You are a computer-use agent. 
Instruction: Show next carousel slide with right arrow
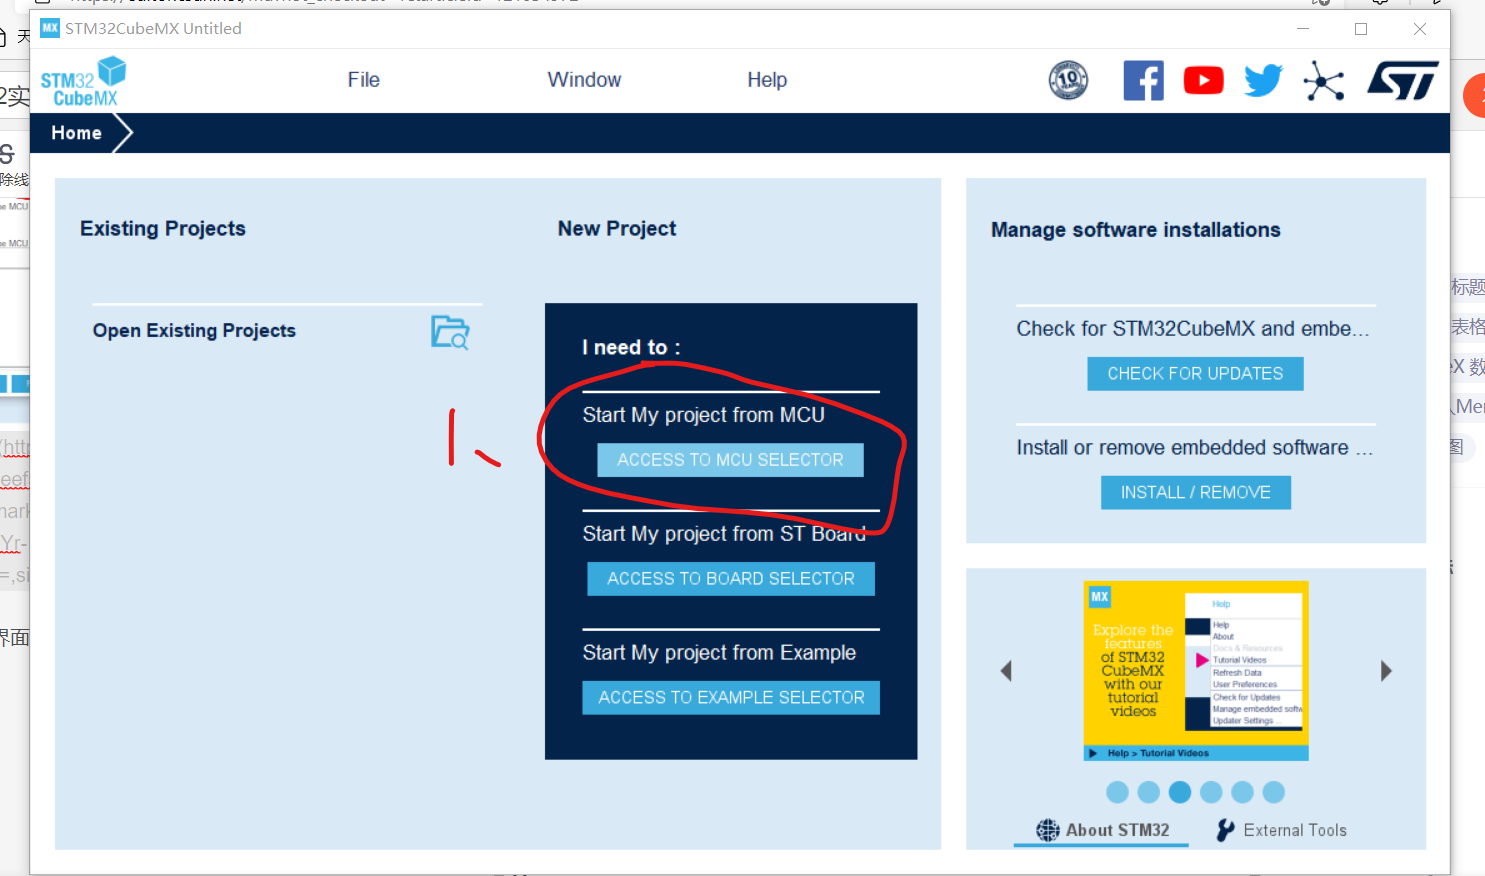(x=1386, y=671)
